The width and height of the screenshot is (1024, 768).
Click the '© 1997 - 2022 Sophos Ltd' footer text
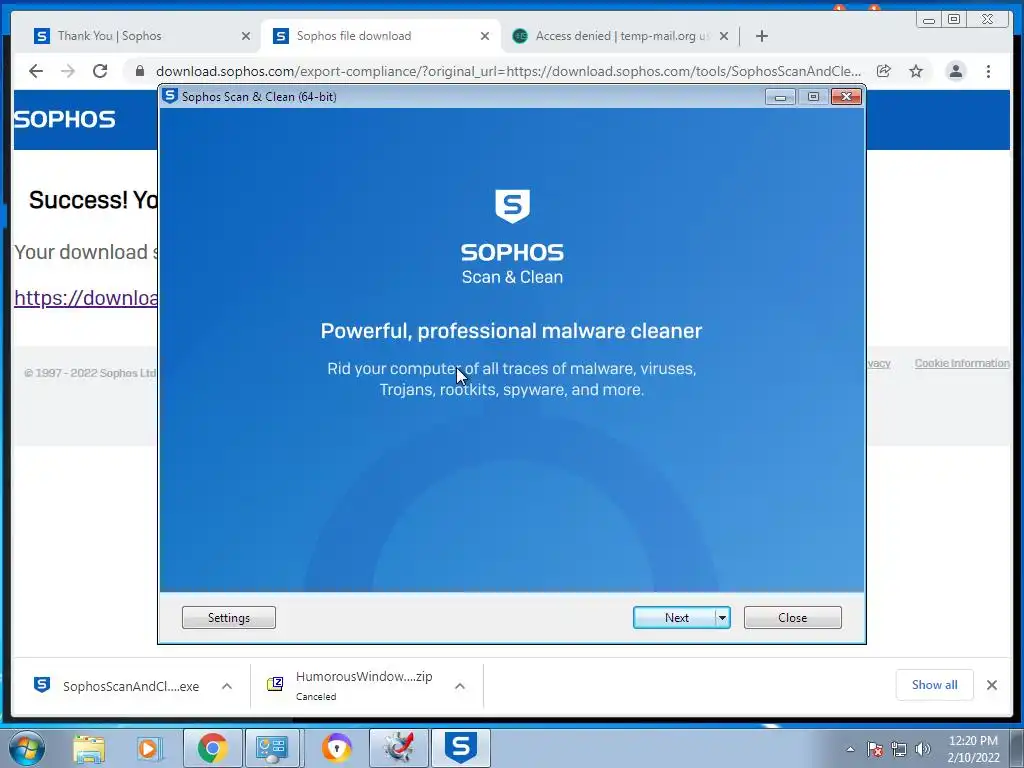coord(89,373)
